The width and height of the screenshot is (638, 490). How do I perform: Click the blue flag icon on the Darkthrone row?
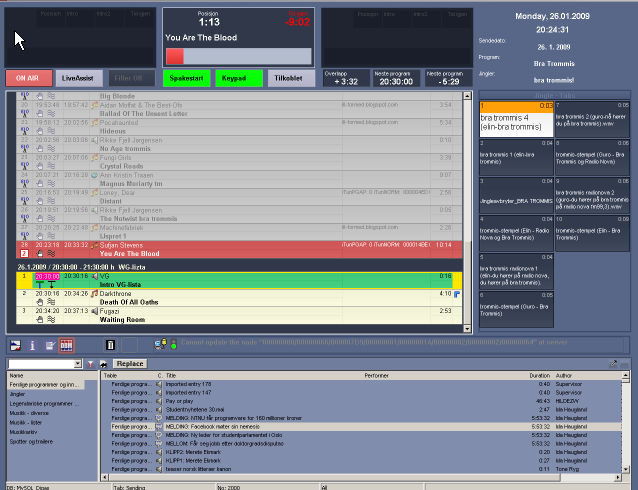(457, 294)
